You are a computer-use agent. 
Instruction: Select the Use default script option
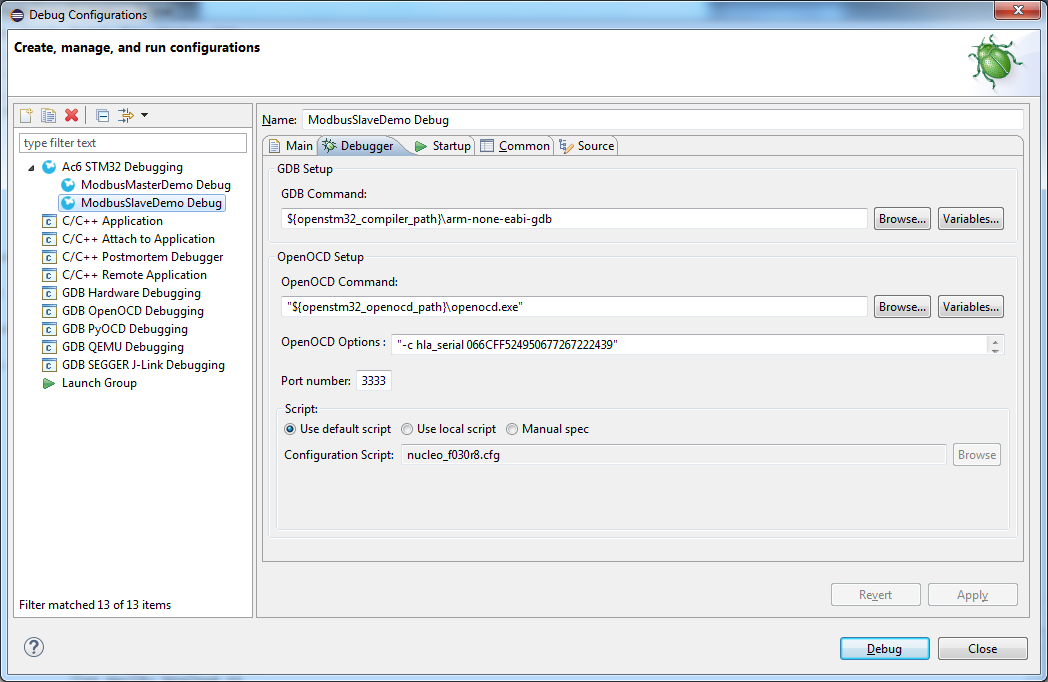pyautogui.click(x=291, y=429)
